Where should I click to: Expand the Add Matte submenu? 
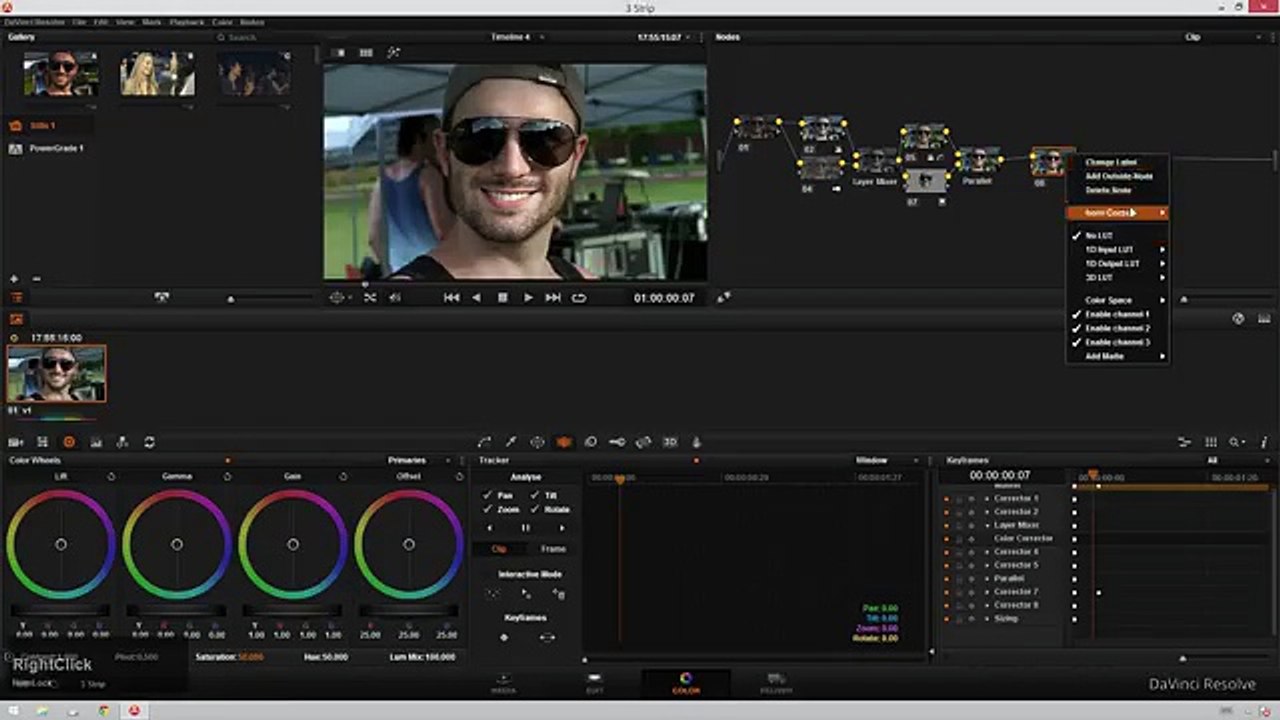(1117, 357)
